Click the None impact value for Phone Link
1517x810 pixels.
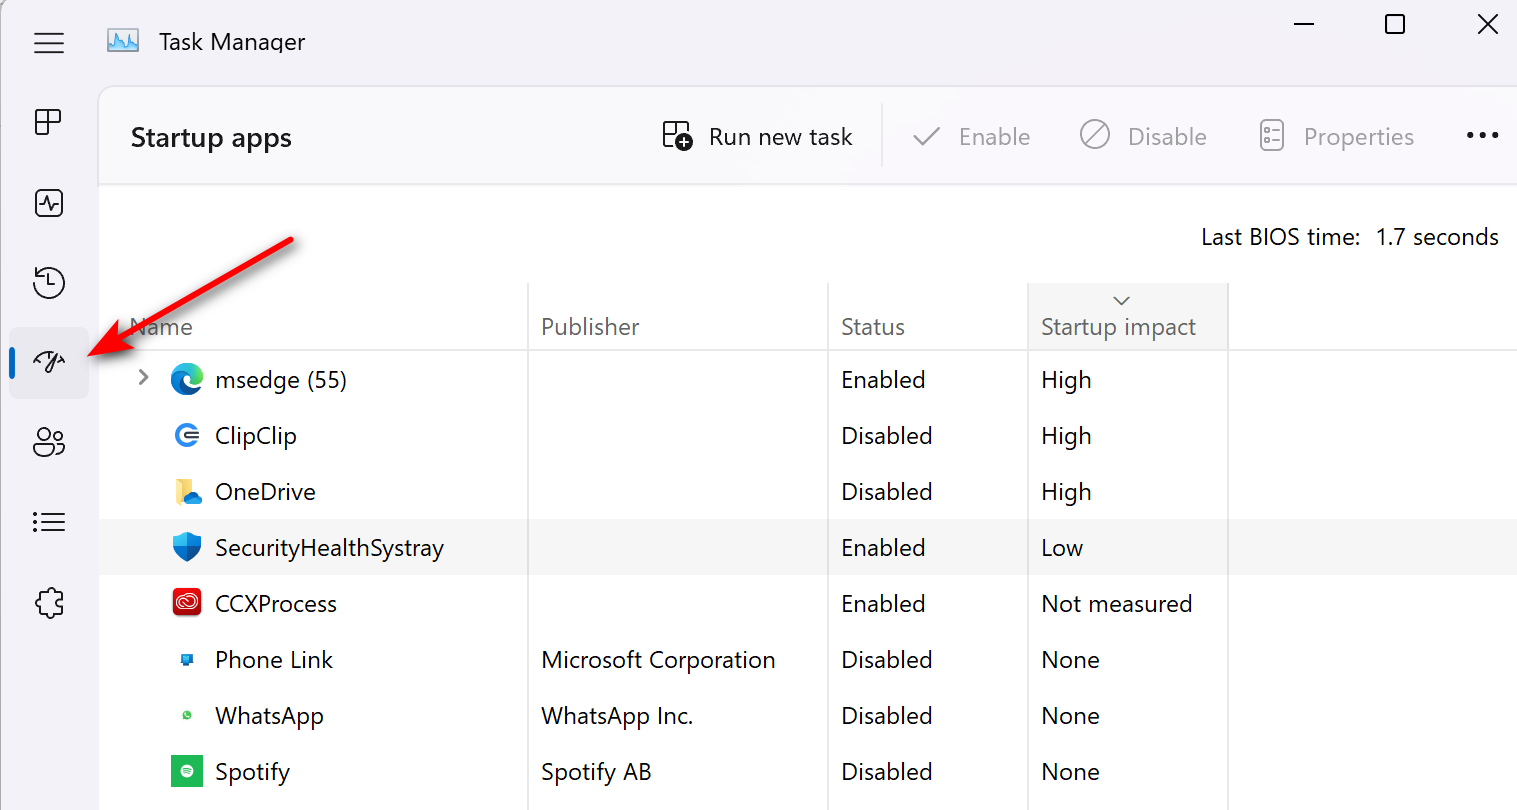[1070, 660]
